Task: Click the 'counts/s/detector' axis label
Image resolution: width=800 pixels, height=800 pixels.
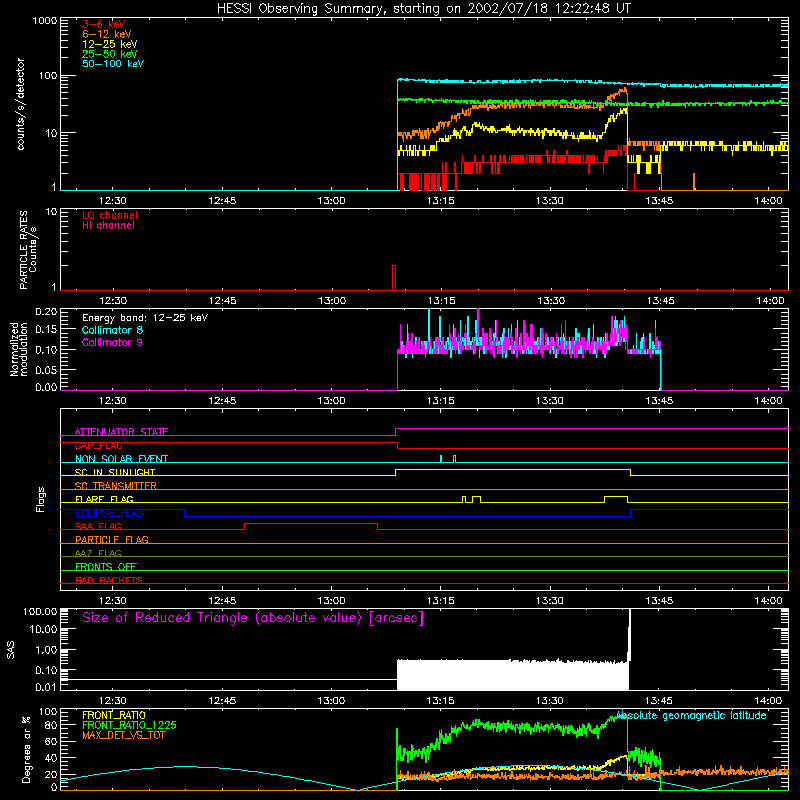Action: pyautogui.click(x=20, y=104)
